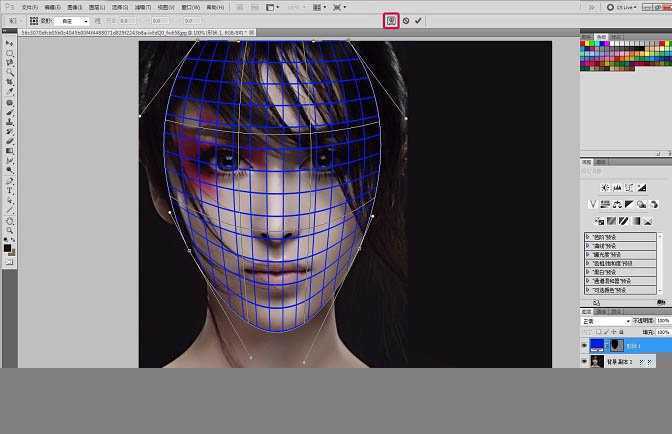The width and height of the screenshot is (672, 434).
Task: Open the 窗口(W) menu
Action: pyautogui.click(x=191, y=7)
